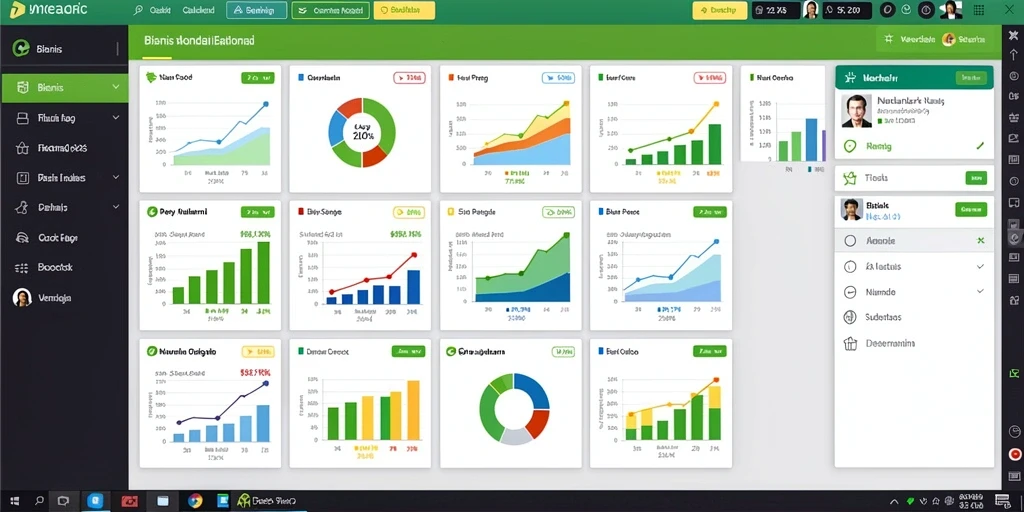Open Chrome from the Windows taskbar

(x=195, y=501)
